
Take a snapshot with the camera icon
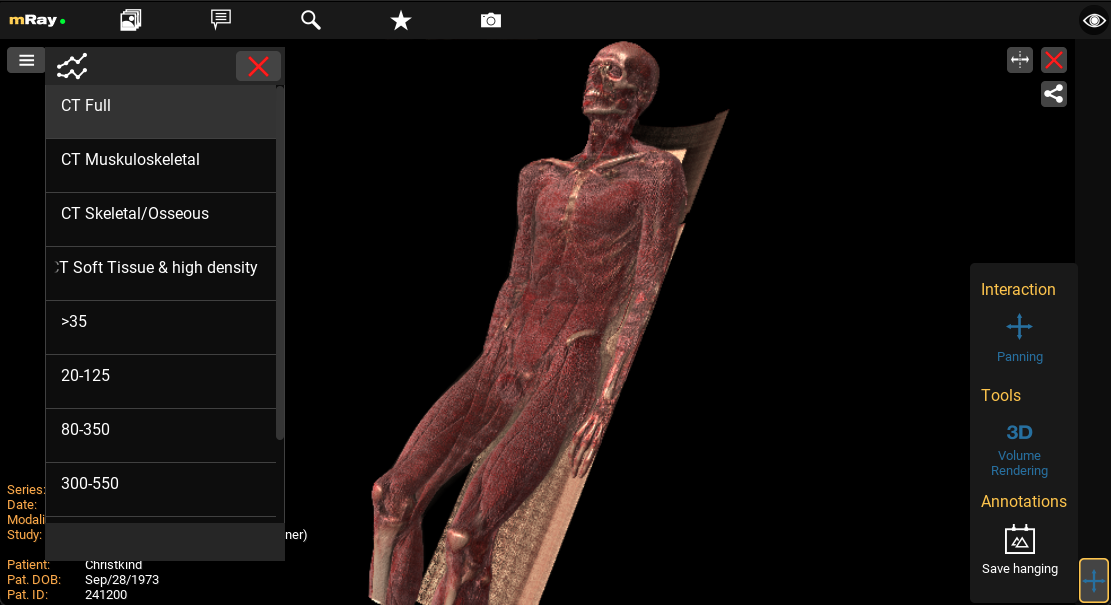[x=491, y=20]
